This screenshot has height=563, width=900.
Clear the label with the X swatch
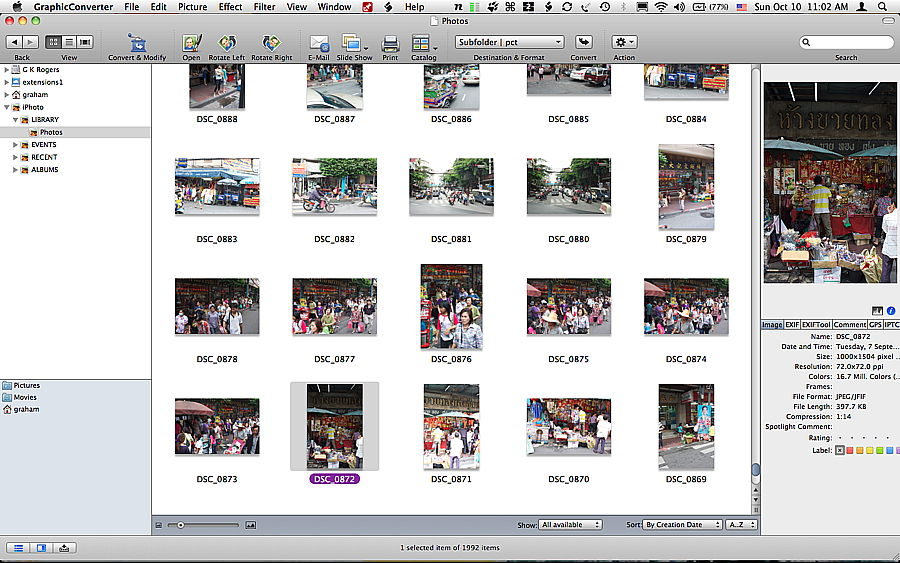click(840, 451)
